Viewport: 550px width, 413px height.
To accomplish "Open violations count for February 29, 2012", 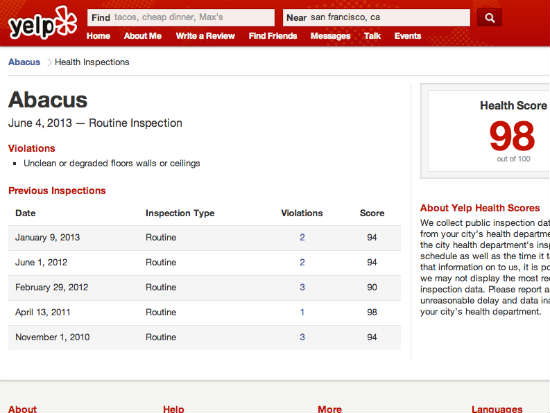I will pos(302,287).
